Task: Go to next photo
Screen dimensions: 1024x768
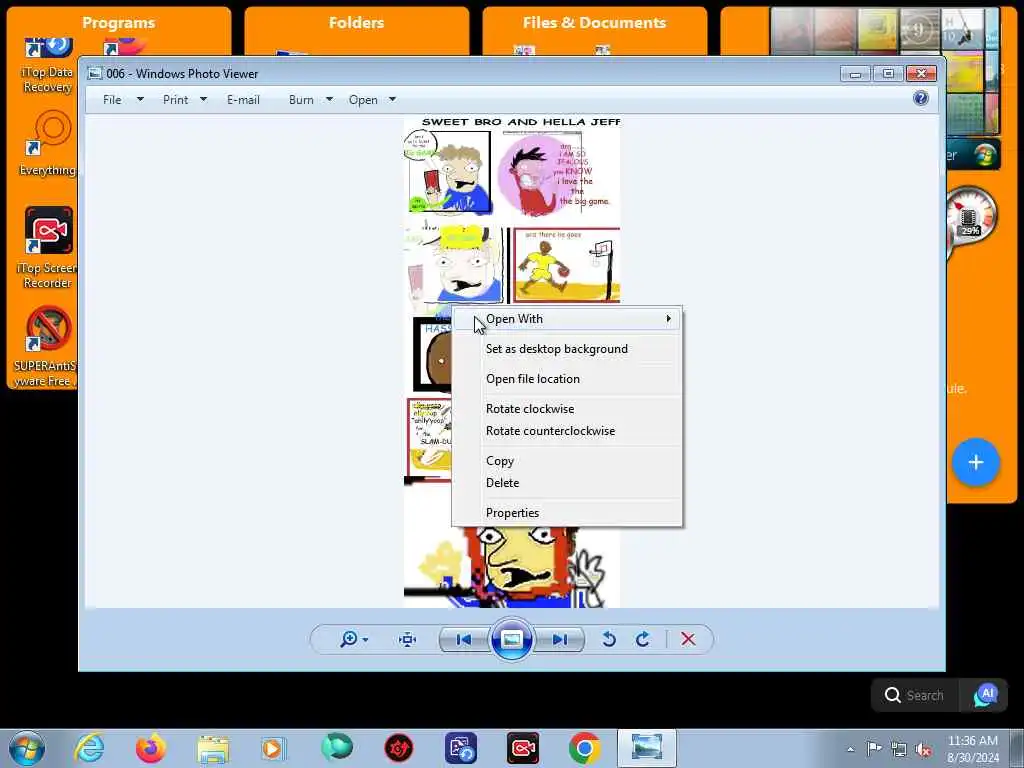Action: tap(560, 639)
